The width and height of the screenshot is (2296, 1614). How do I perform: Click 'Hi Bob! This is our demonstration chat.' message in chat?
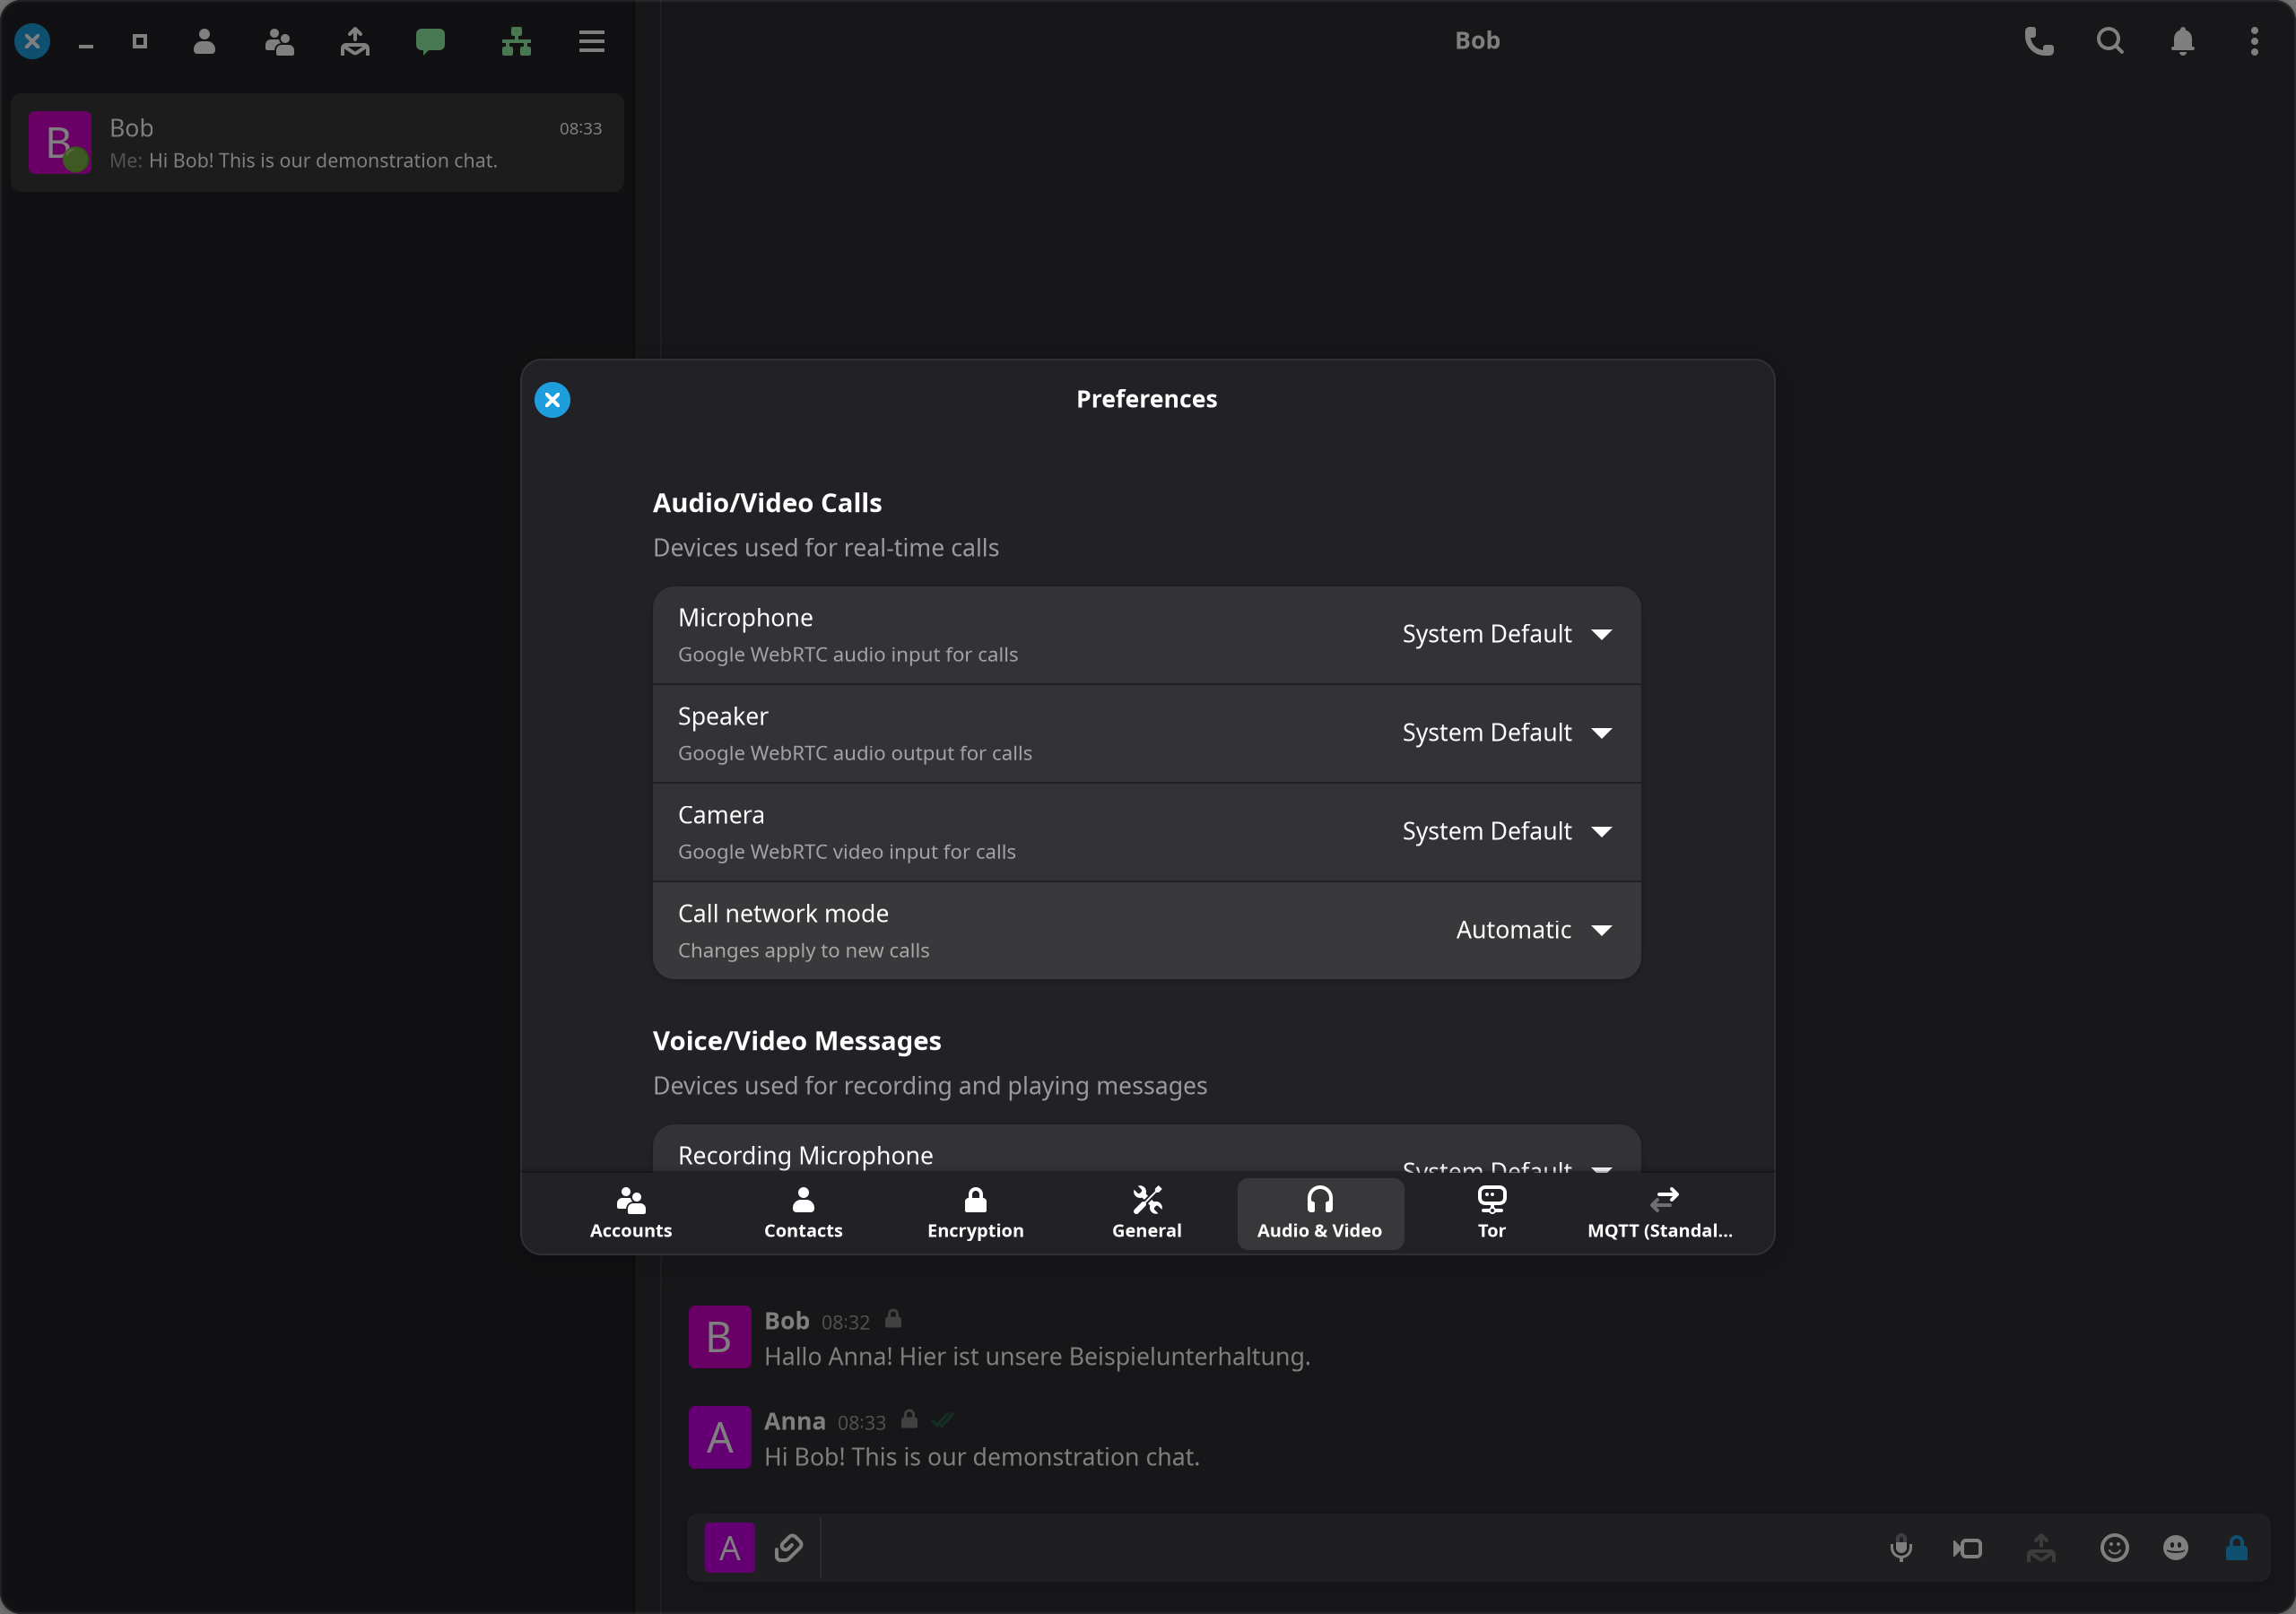click(x=982, y=1457)
